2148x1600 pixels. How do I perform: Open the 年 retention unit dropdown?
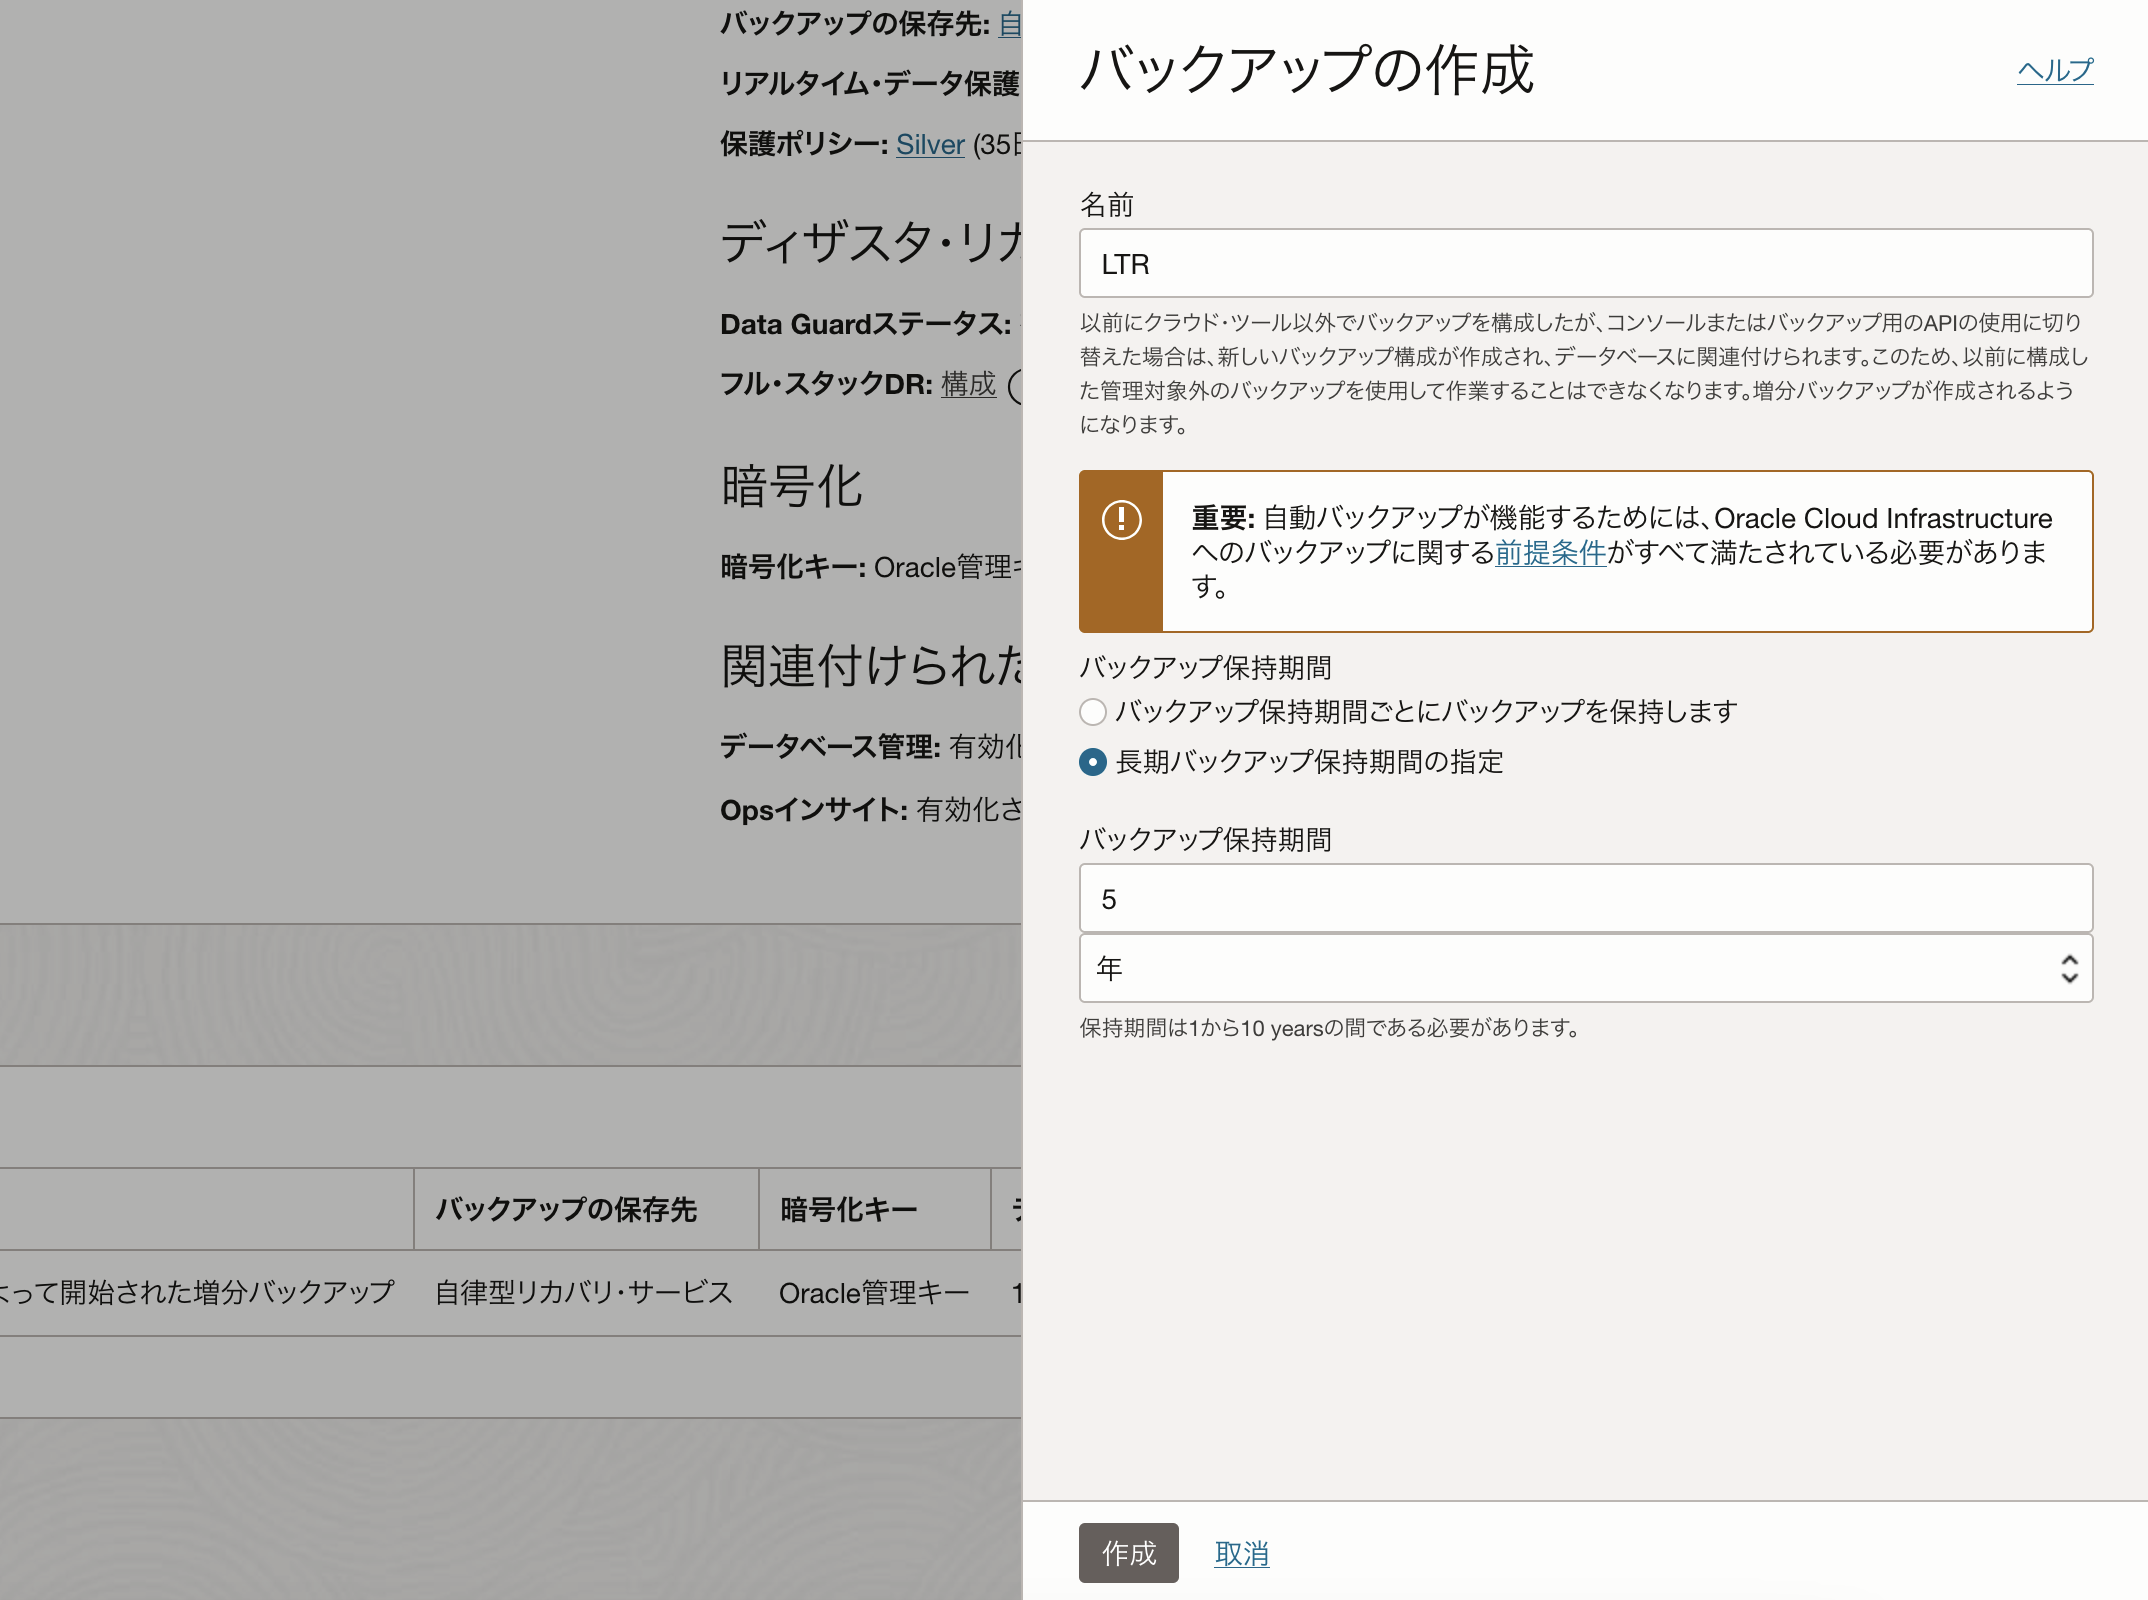1585,968
